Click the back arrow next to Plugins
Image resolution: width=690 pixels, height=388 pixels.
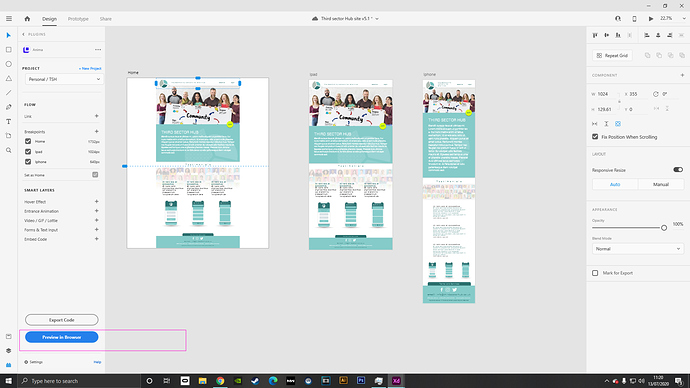point(23,34)
